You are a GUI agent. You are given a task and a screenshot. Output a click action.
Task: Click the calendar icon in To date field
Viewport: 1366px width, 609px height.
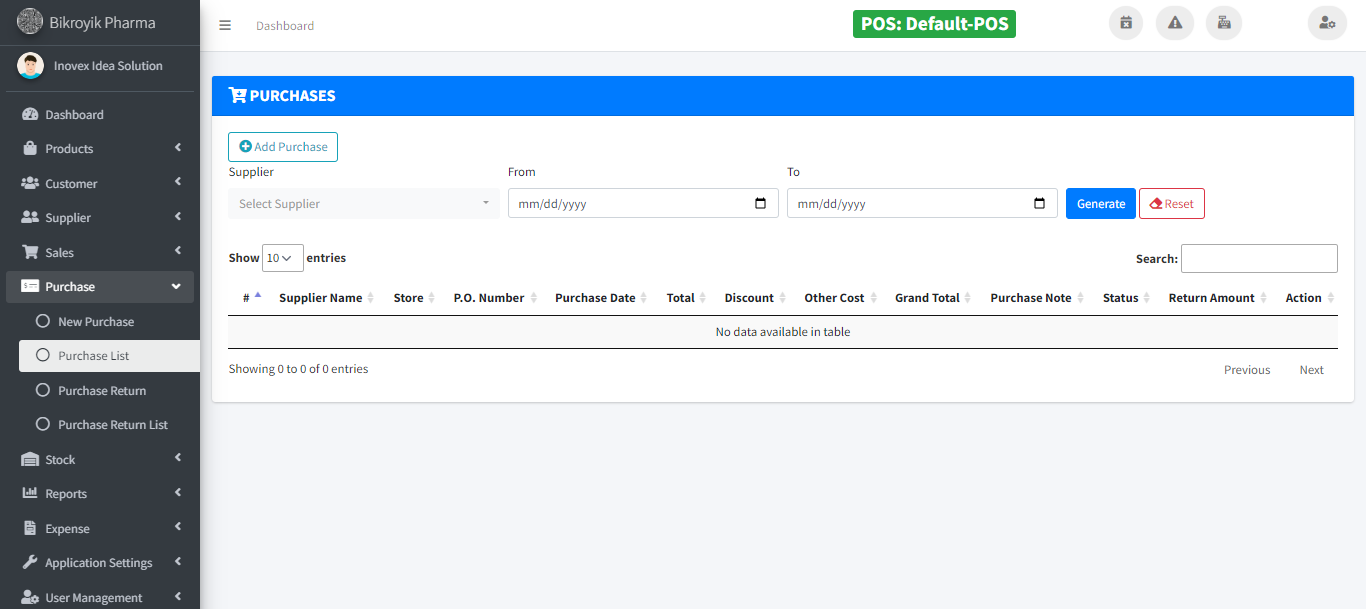pyautogui.click(x=1039, y=203)
